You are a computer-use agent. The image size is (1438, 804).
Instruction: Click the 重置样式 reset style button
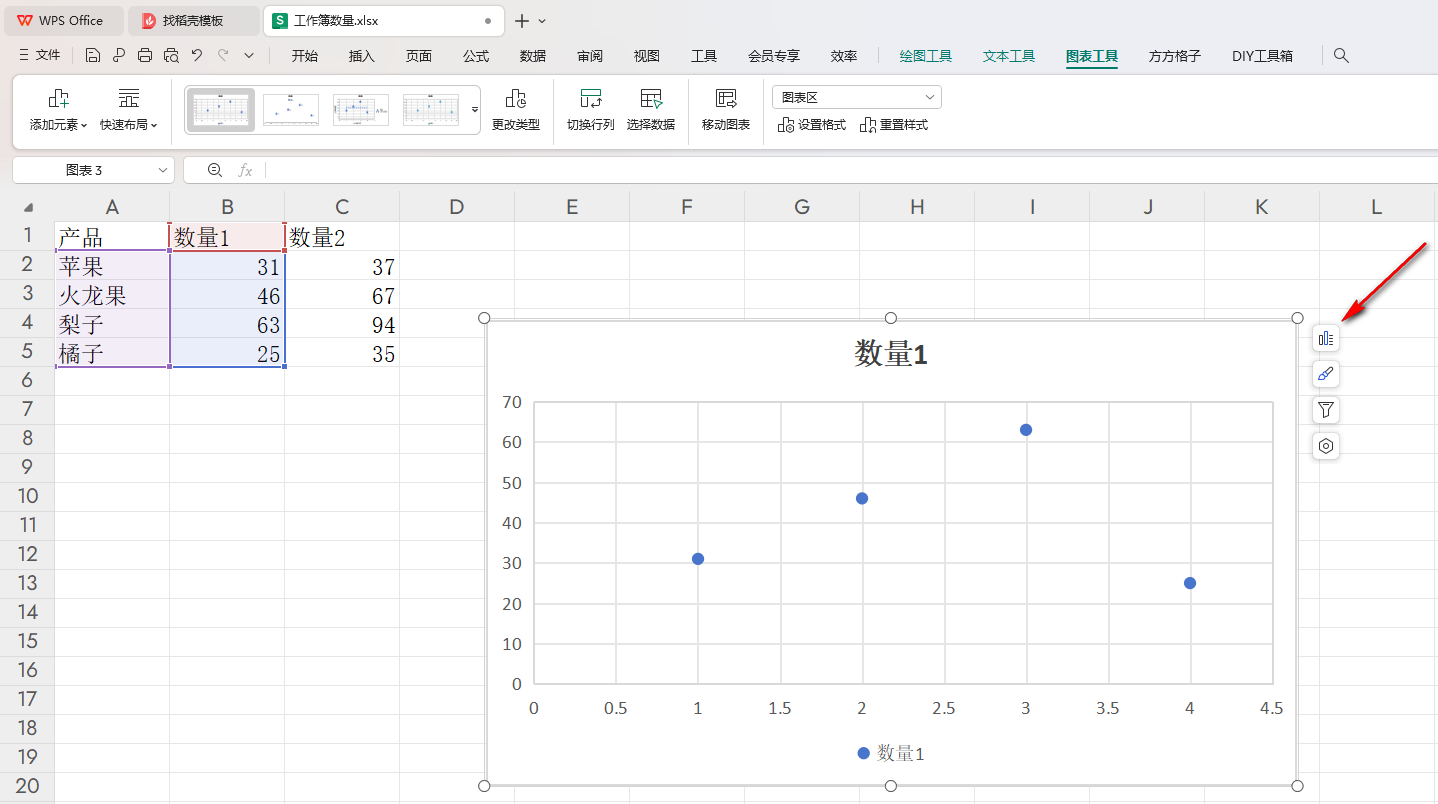pyautogui.click(x=894, y=125)
